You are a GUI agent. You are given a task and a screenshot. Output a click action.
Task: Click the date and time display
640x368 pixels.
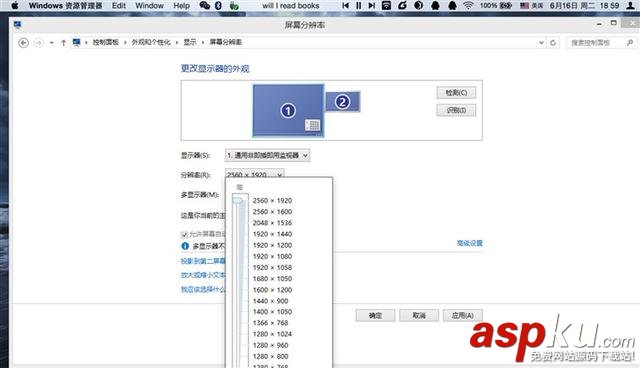coord(584,6)
